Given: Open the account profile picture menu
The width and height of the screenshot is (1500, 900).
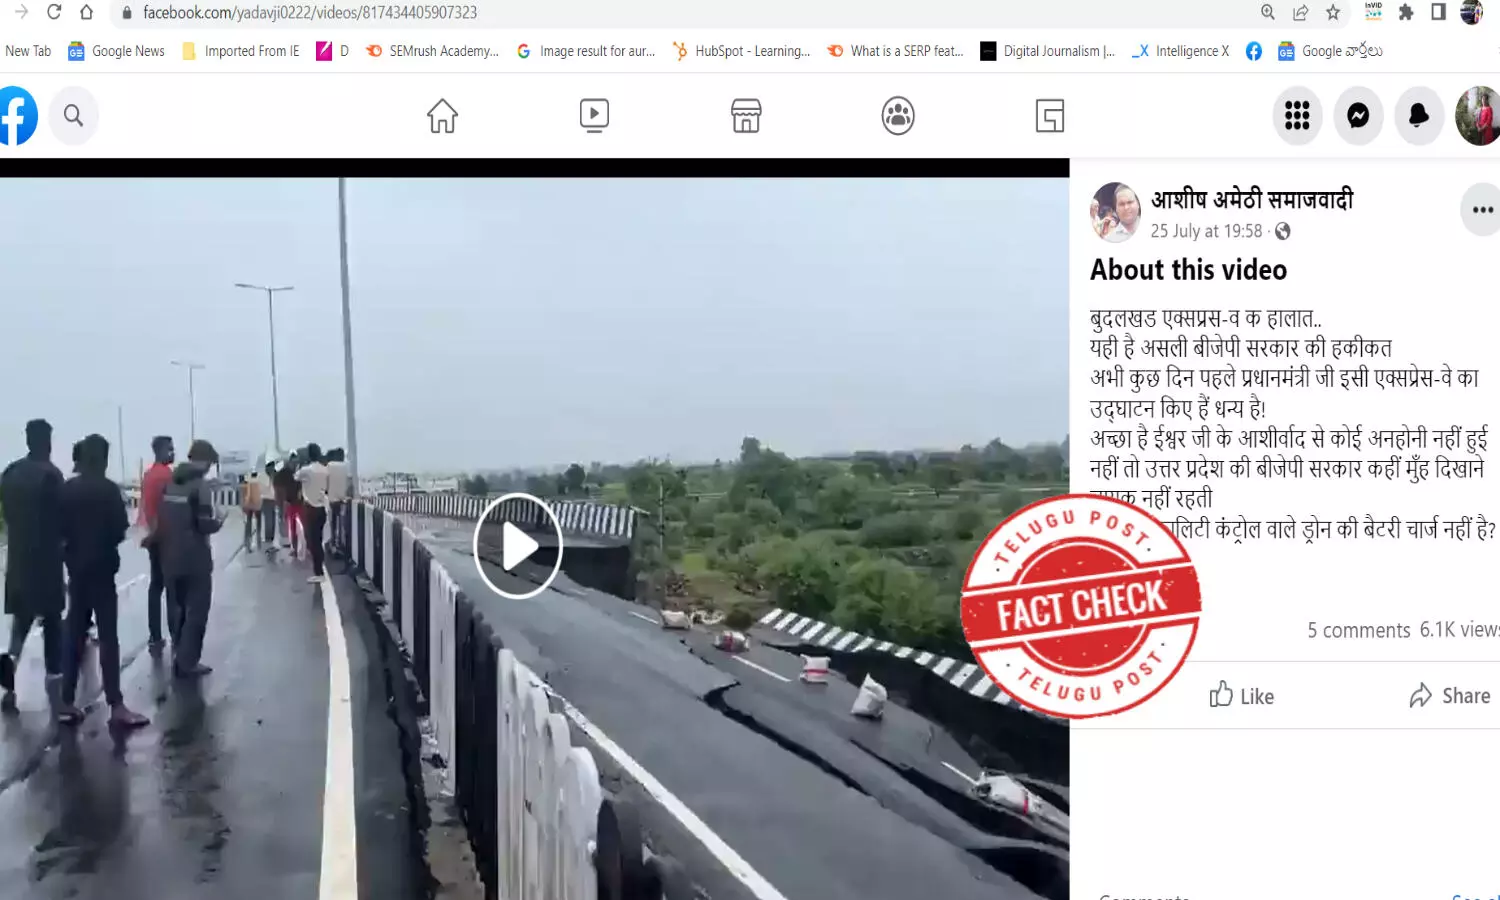Looking at the screenshot, I should point(1477,116).
